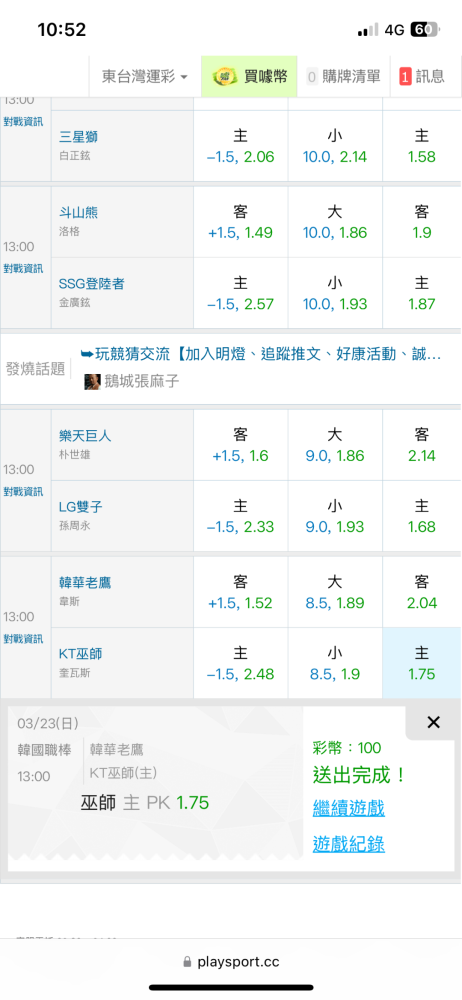Tap the lock icon by playsport.cc

tap(187, 962)
